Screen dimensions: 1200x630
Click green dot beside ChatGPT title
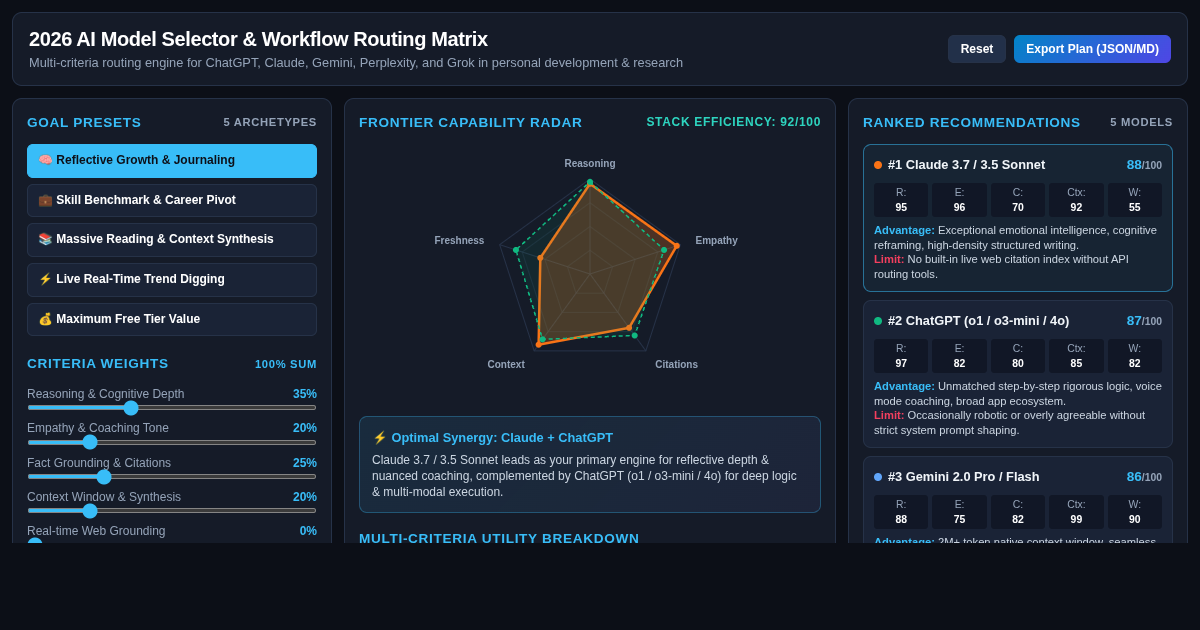click(878, 321)
